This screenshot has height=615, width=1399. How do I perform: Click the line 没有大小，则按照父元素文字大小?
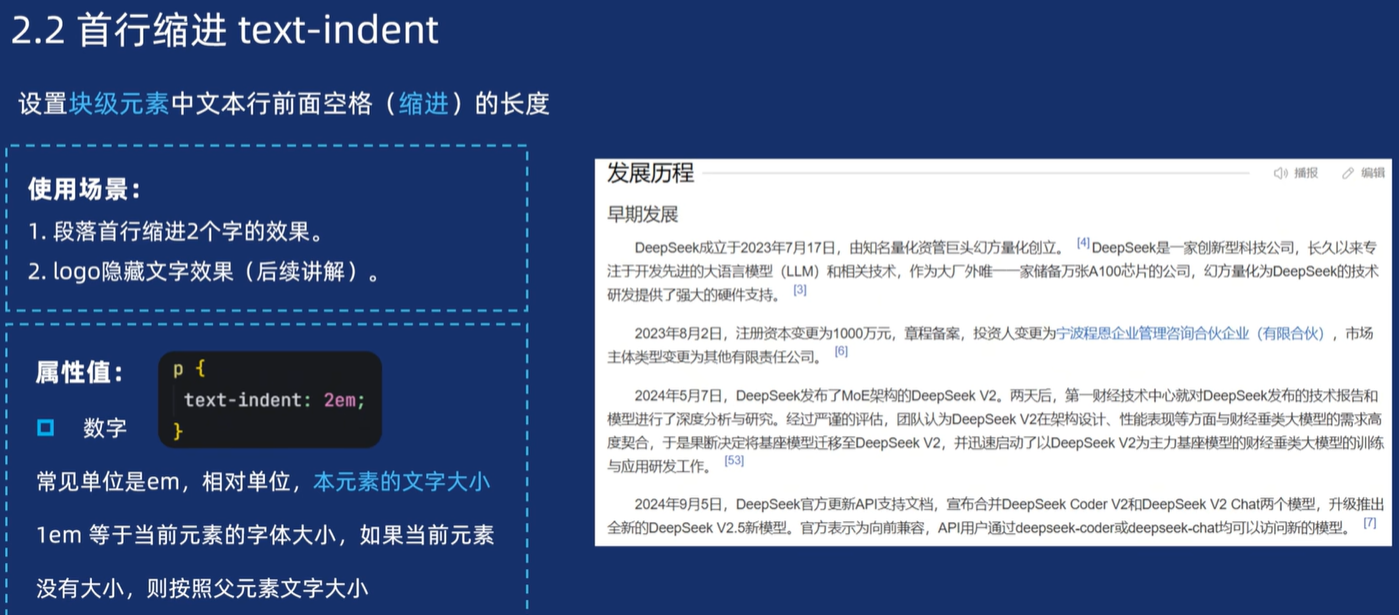(x=202, y=587)
